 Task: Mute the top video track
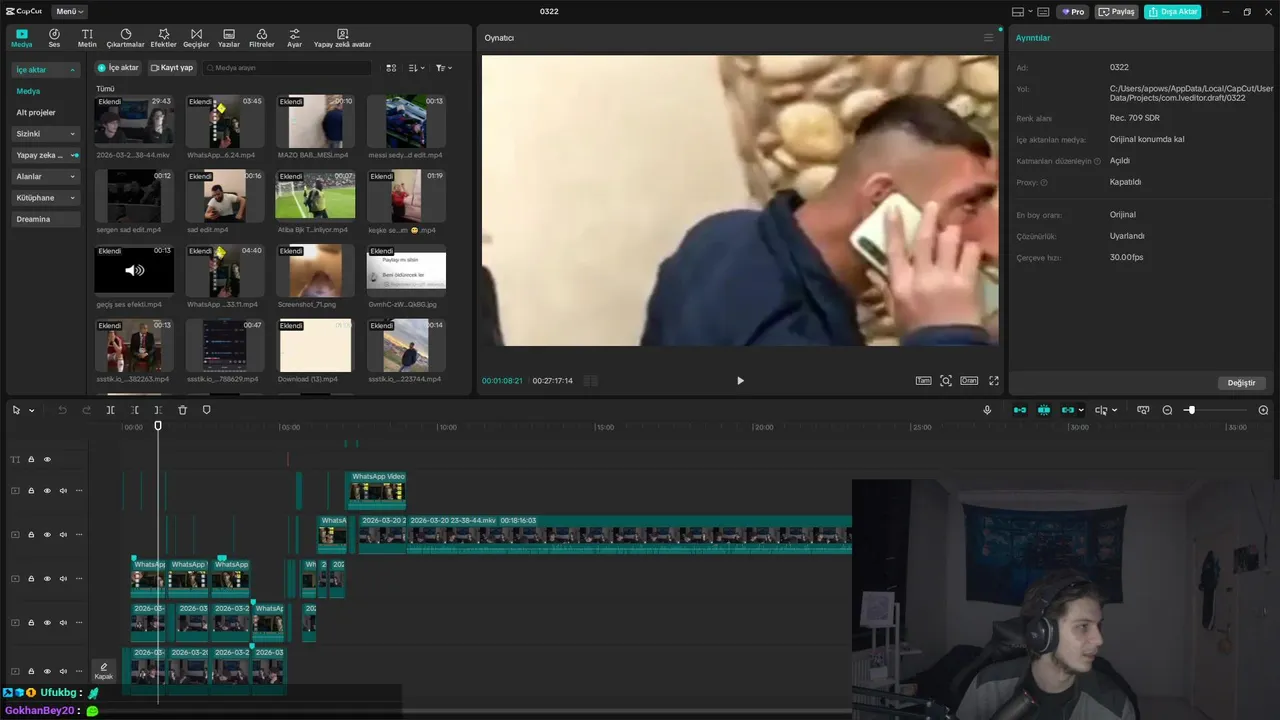click(x=63, y=490)
